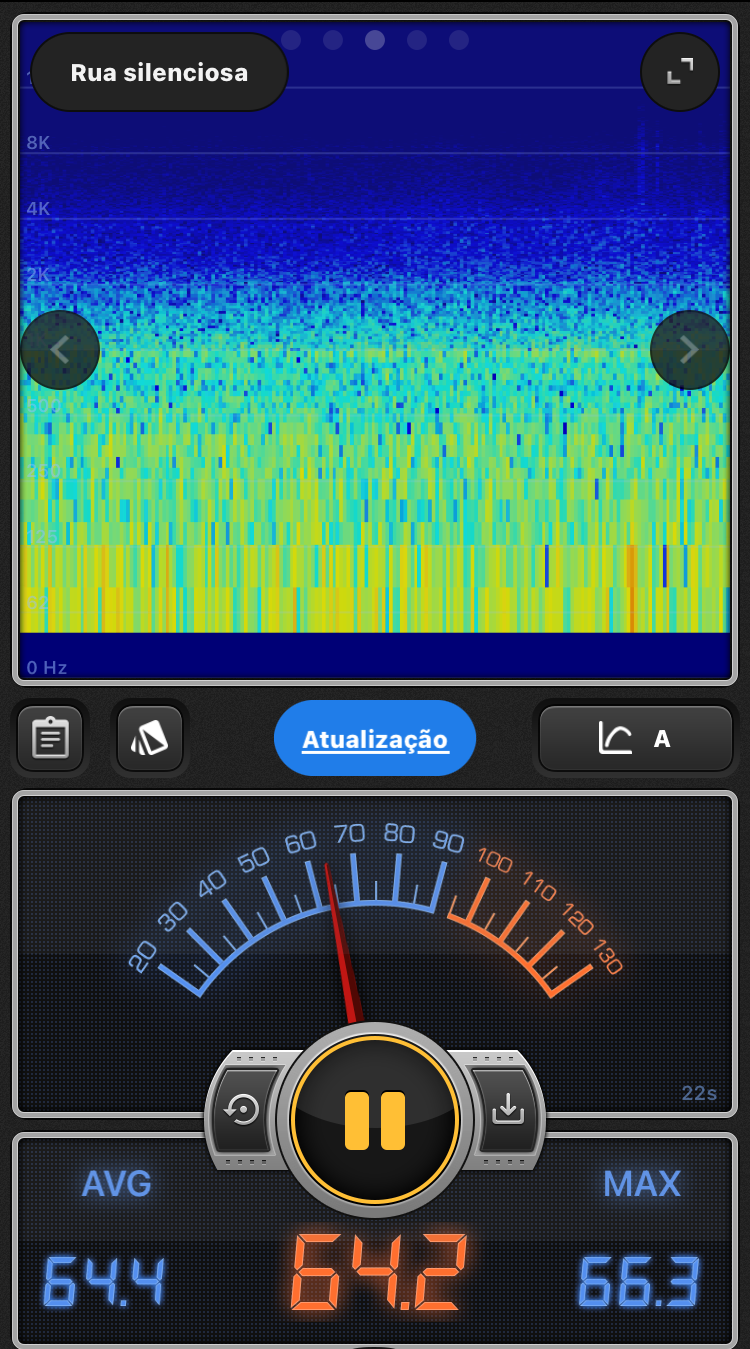
Task: Open the clipboard notes icon
Action: click(50, 739)
